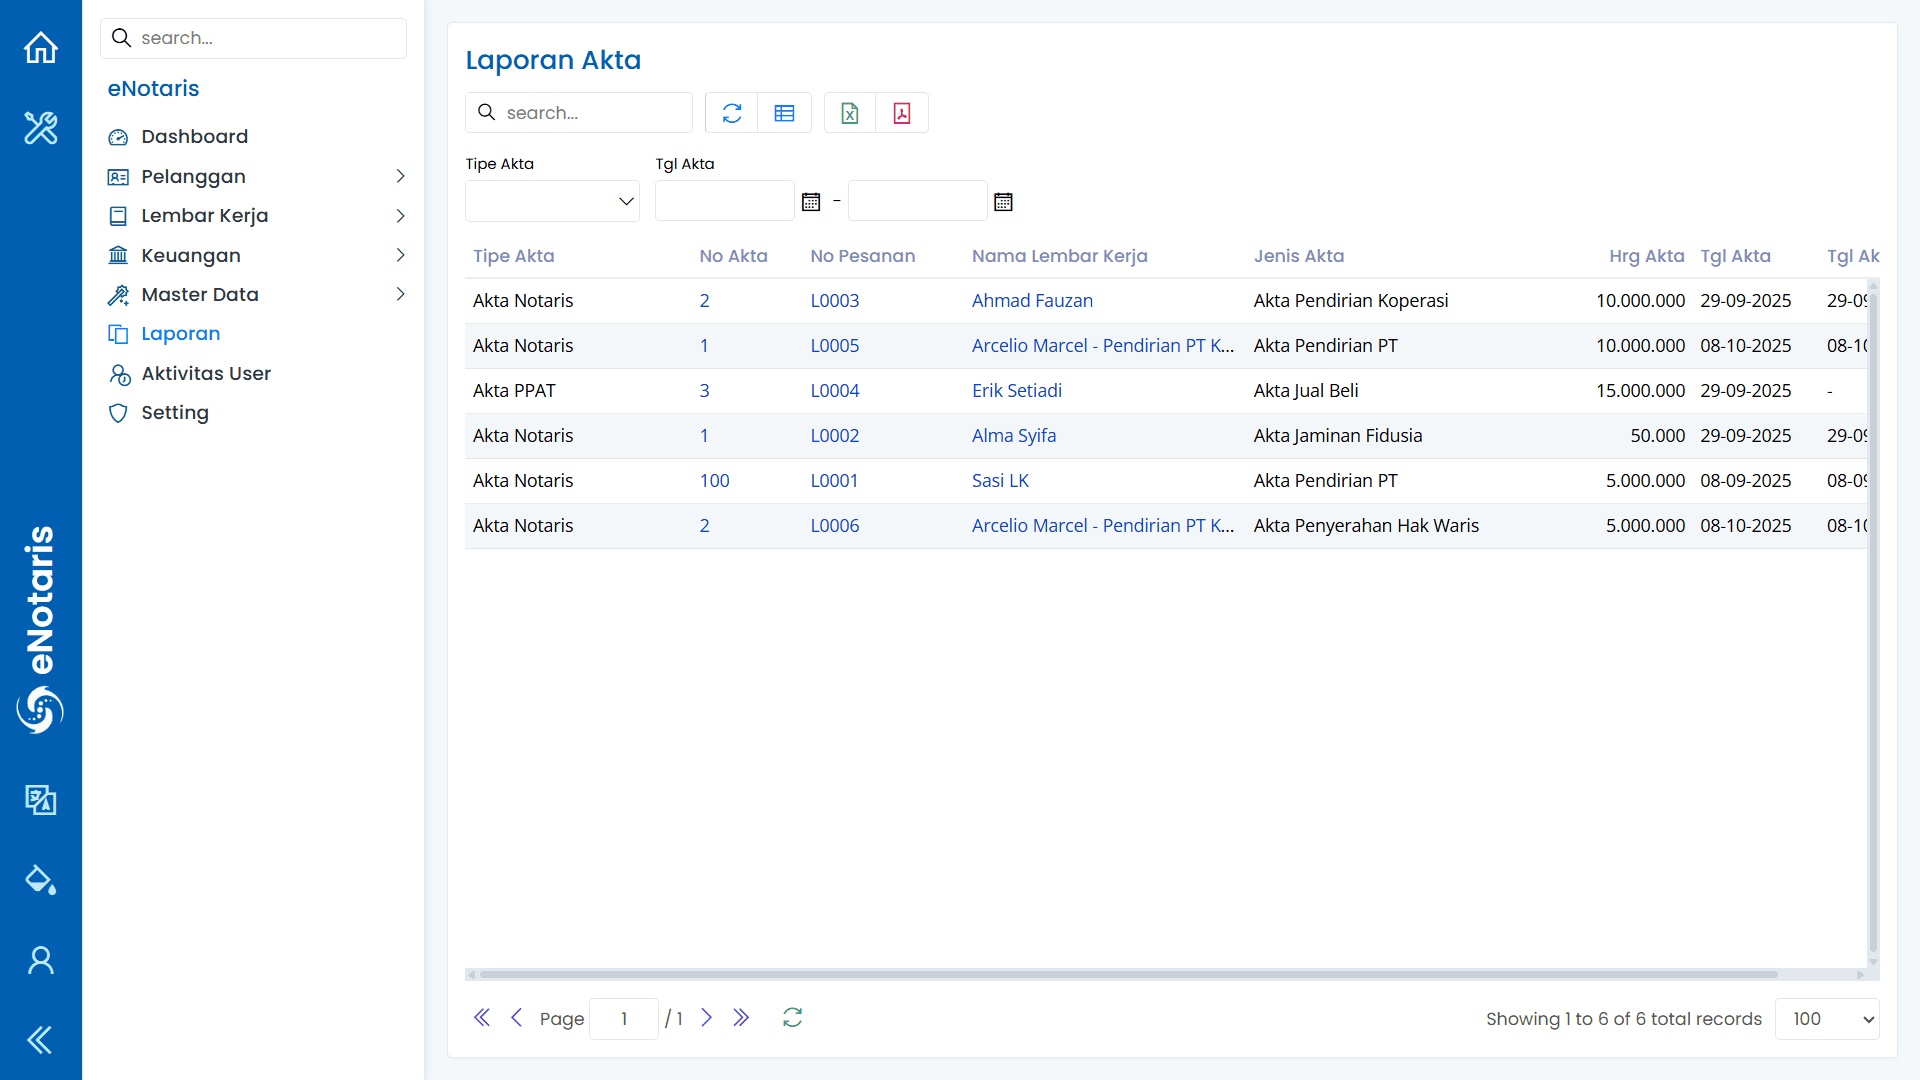Open the table column view icon
This screenshot has height=1080, width=1920.
point(785,113)
